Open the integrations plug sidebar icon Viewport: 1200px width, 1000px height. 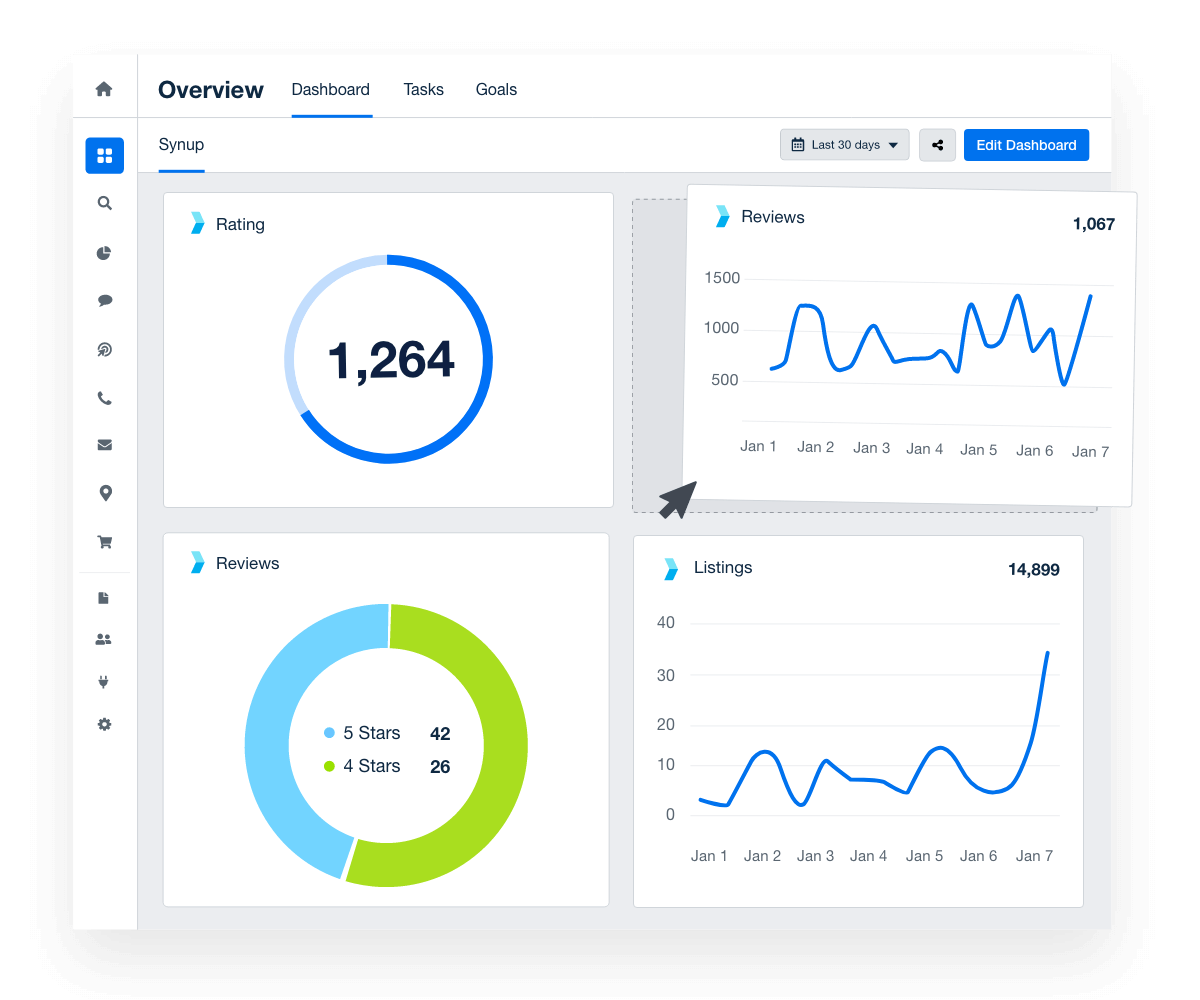[x=104, y=681]
